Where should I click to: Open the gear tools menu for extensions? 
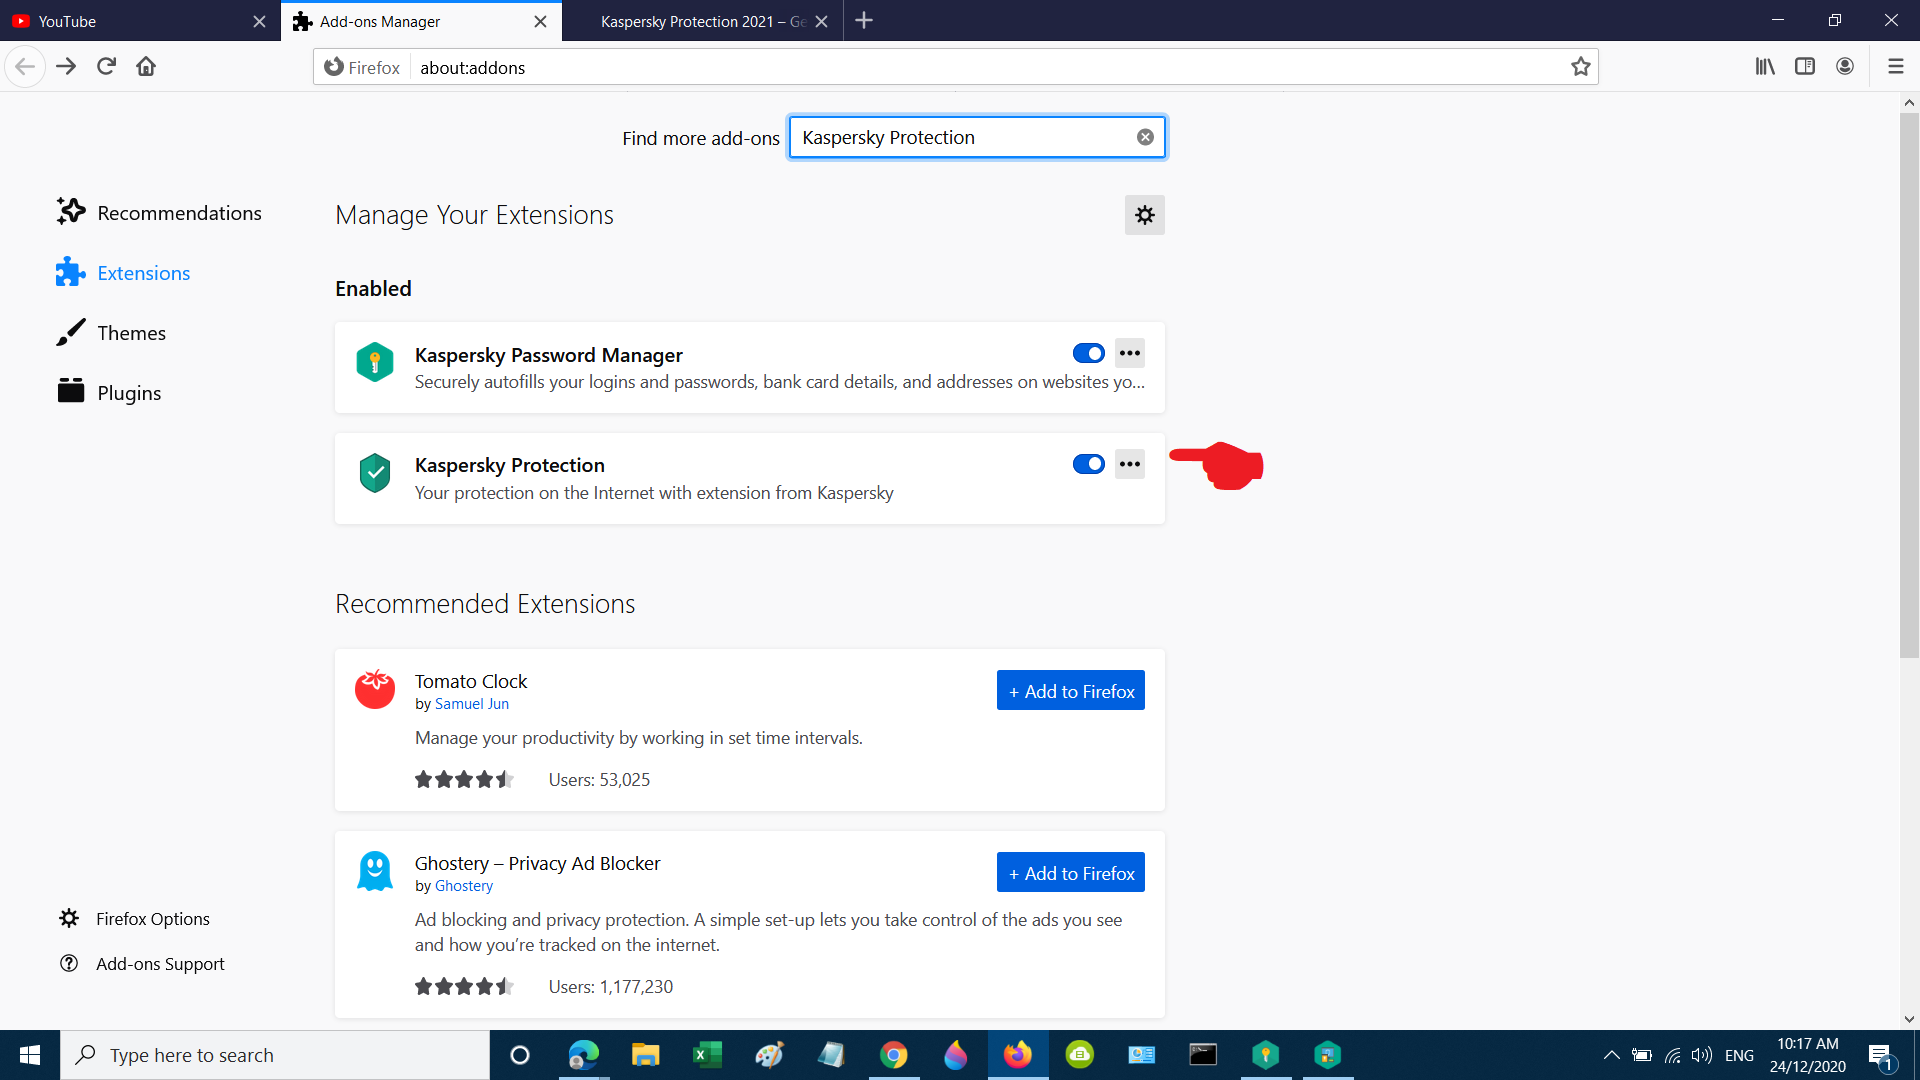1144,215
